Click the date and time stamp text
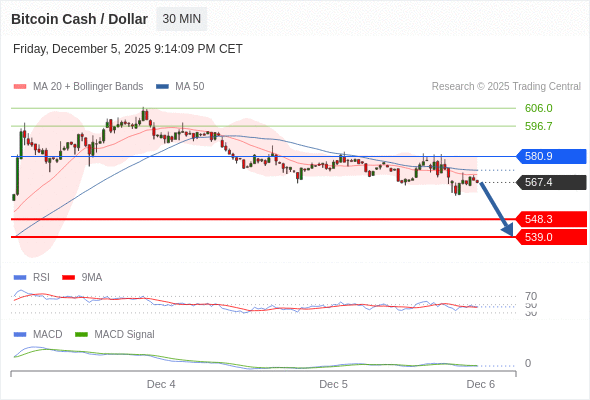This screenshot has height=400, width=590. pos(128,49)
